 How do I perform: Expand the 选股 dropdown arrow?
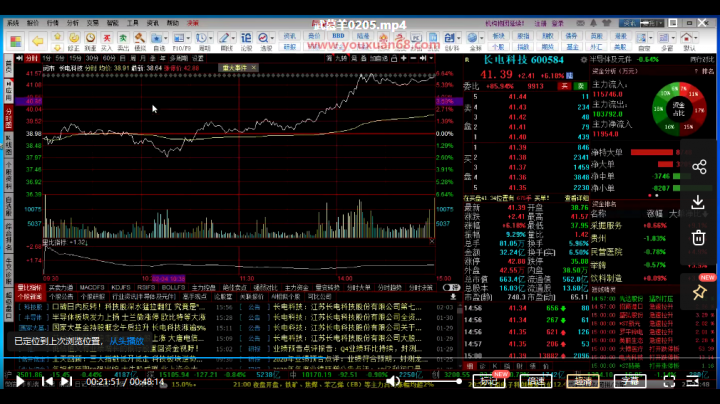pos(272,39)
